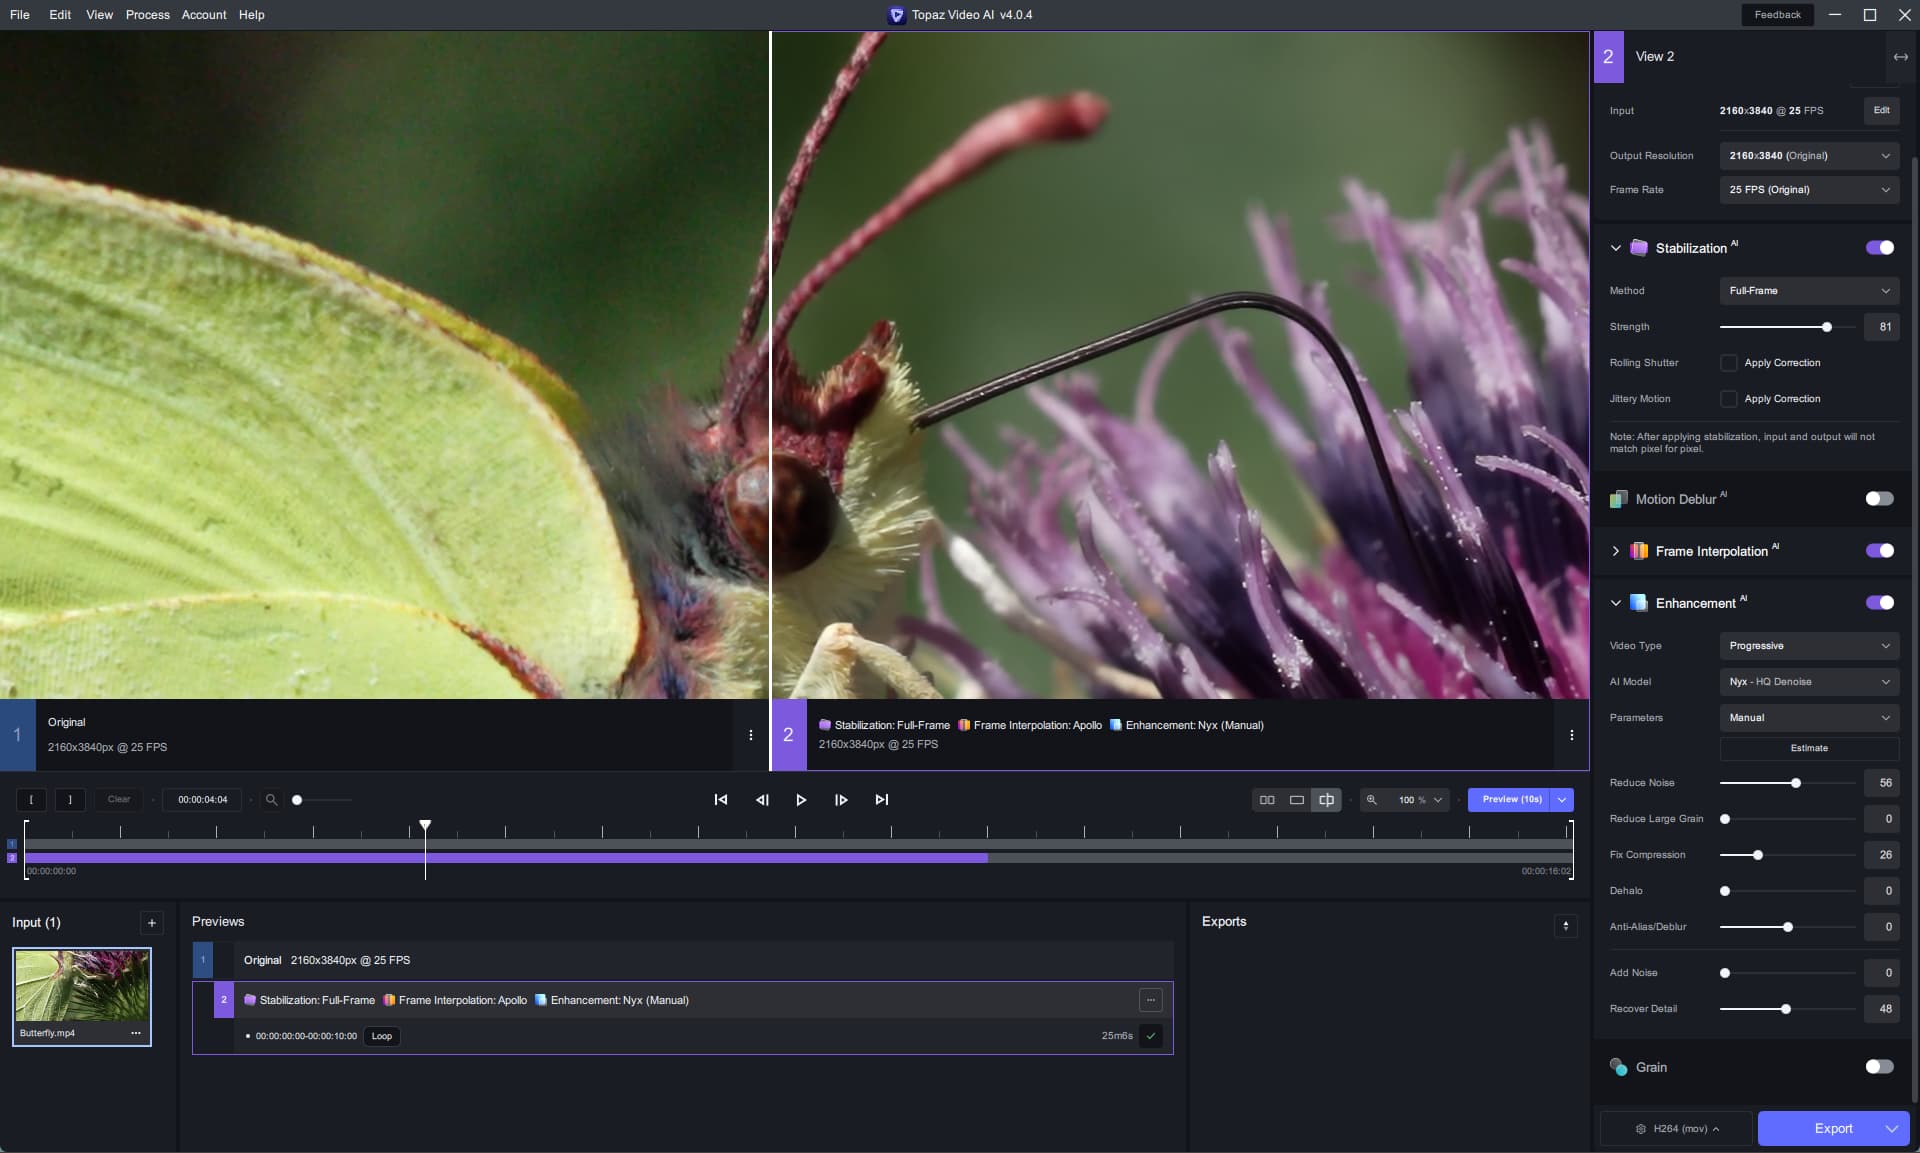1920x1153 pixels.
Task: Click the Estimate parameters button
Action: (x=1808, y=748)
